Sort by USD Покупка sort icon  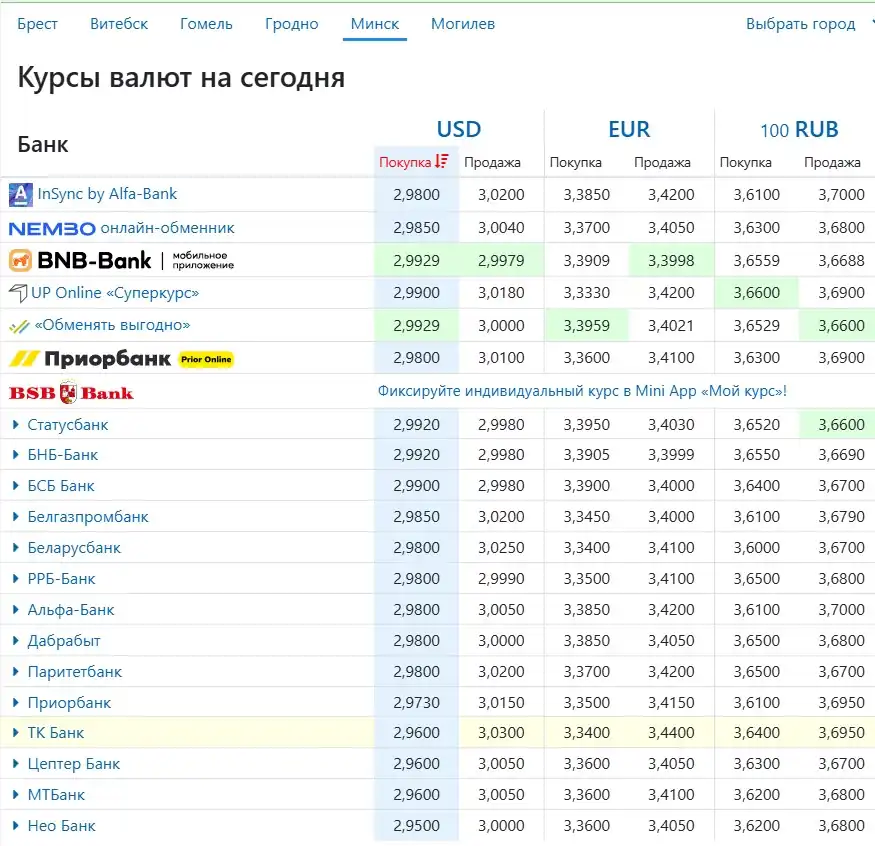[442, 162]
